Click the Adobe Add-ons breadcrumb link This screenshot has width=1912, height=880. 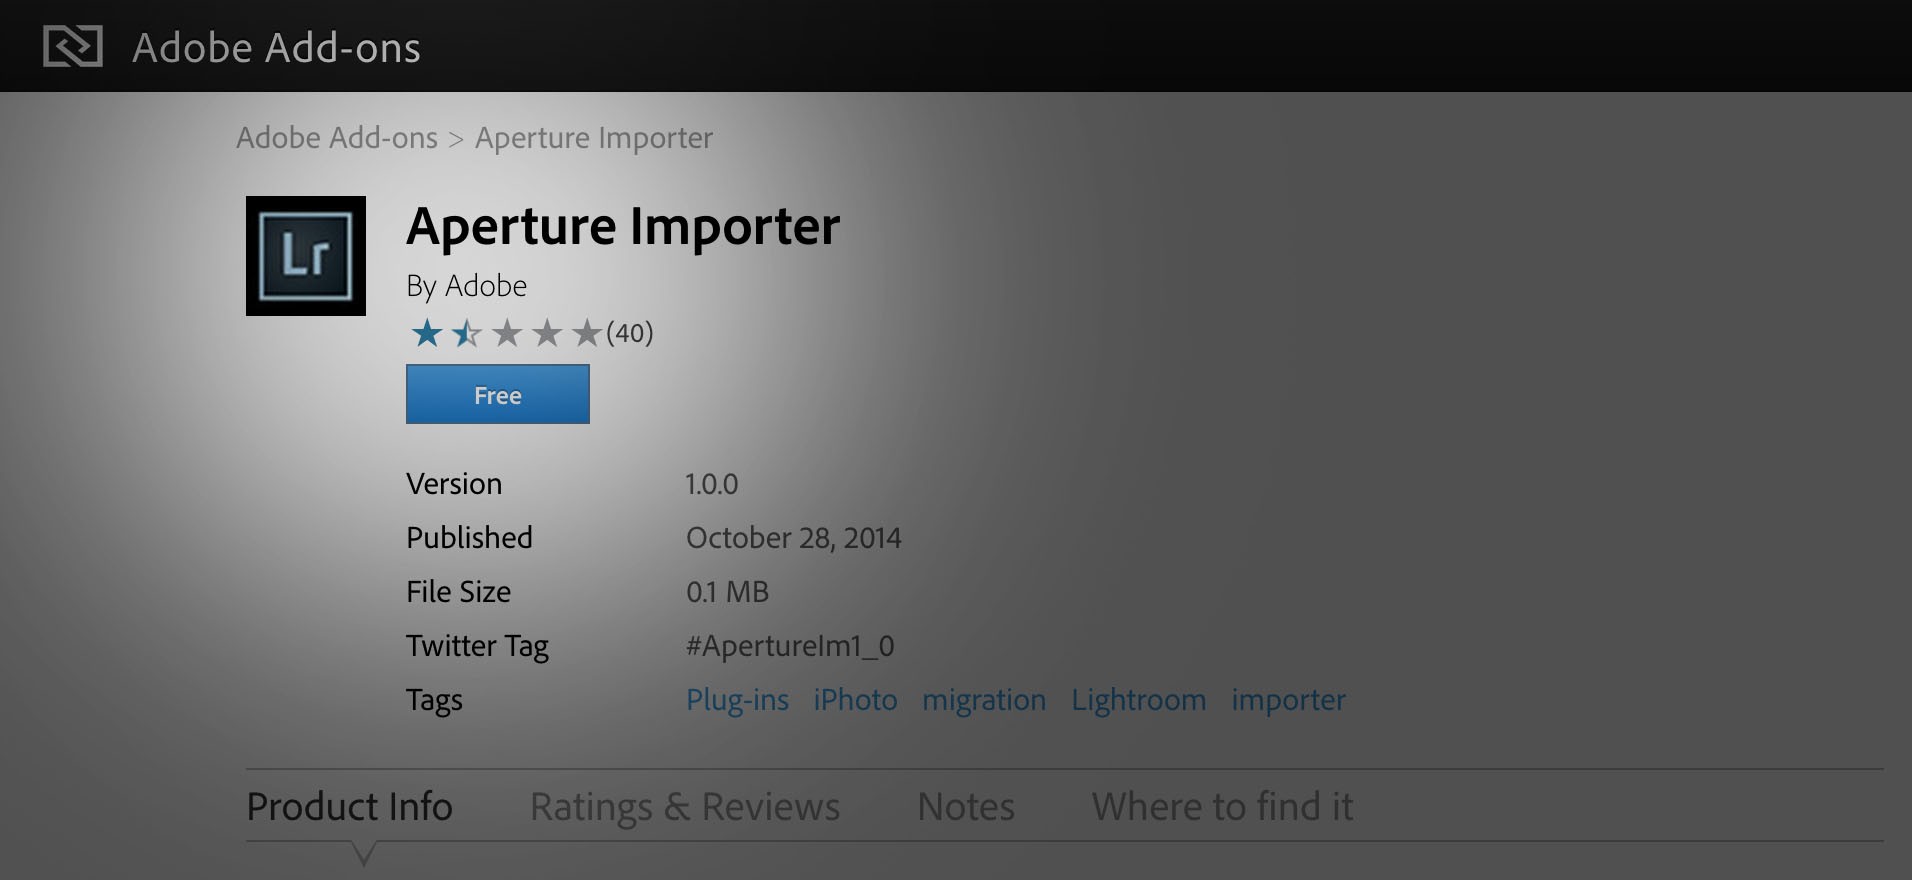pos(337,137)
